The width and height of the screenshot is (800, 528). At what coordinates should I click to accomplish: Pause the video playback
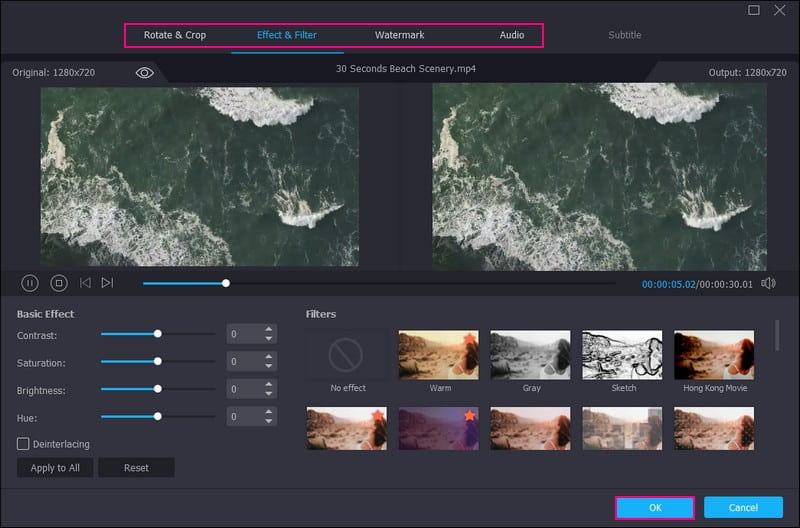point(30,283)
